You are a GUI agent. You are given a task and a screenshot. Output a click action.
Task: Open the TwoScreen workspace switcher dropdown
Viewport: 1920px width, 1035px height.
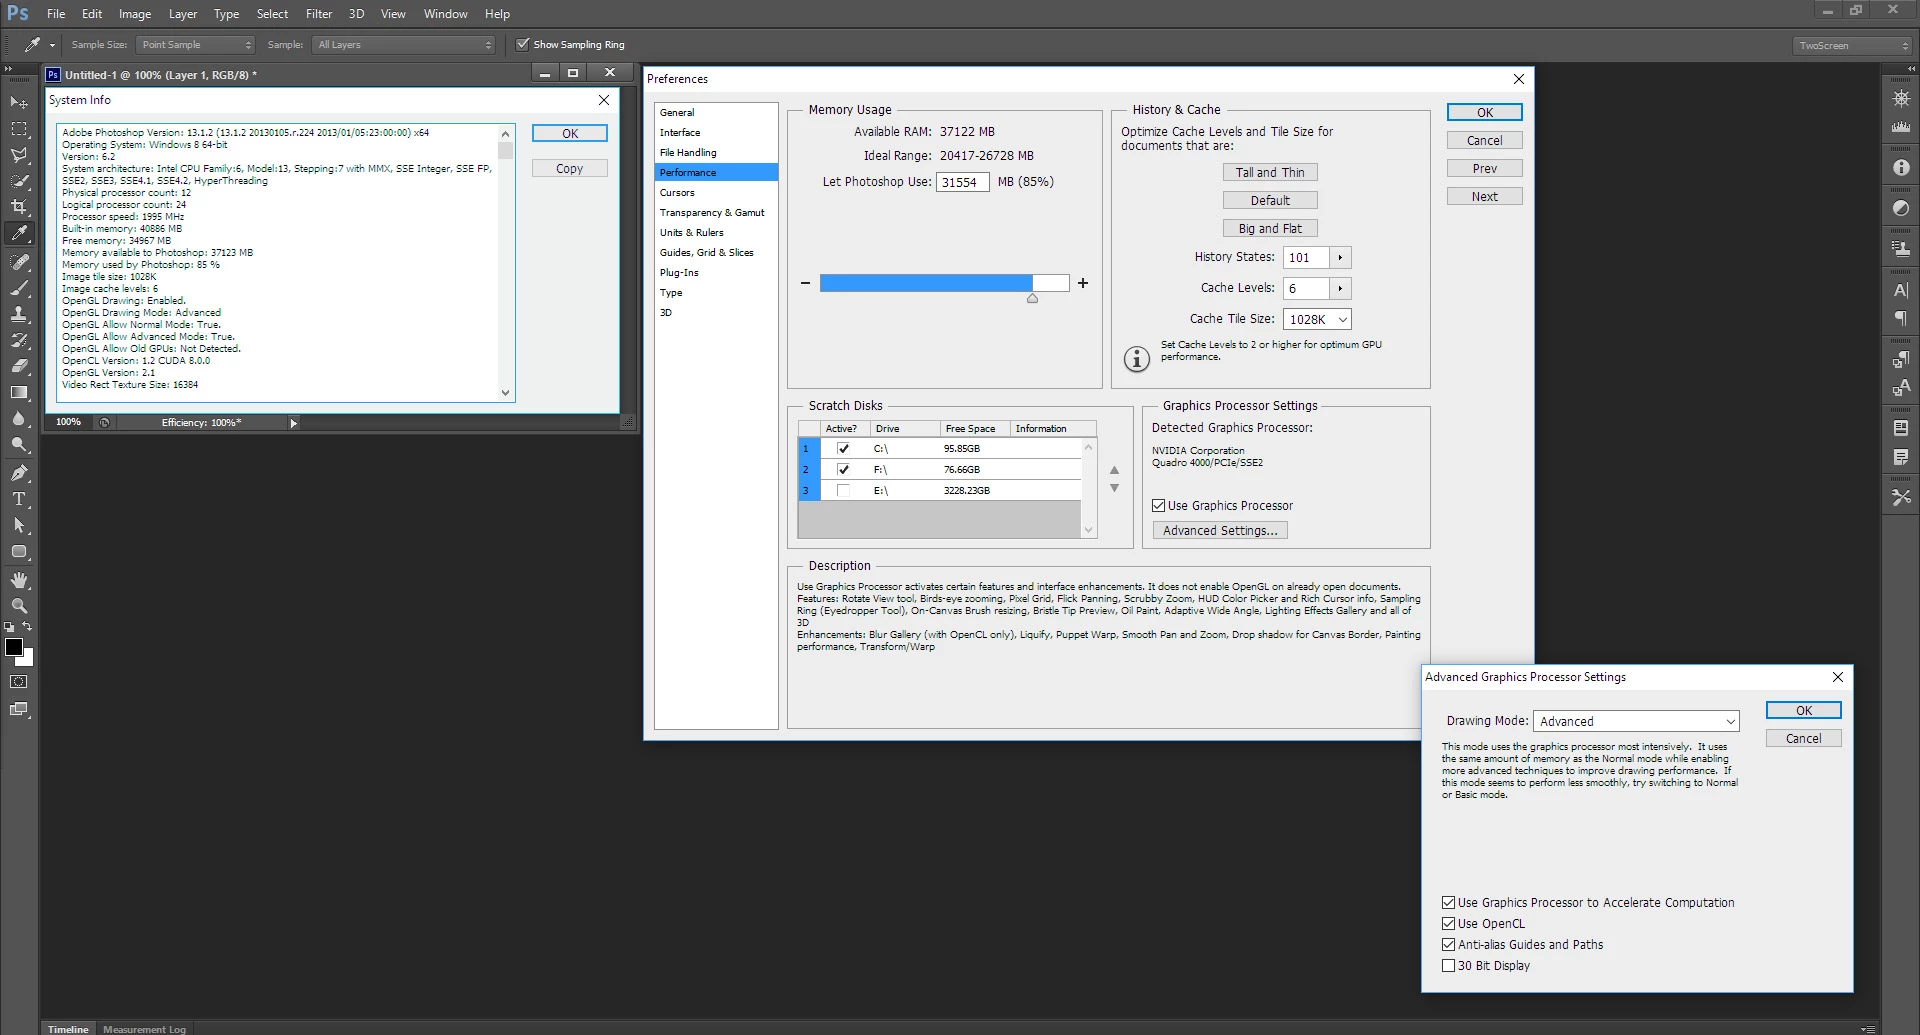click(1852, 45)
